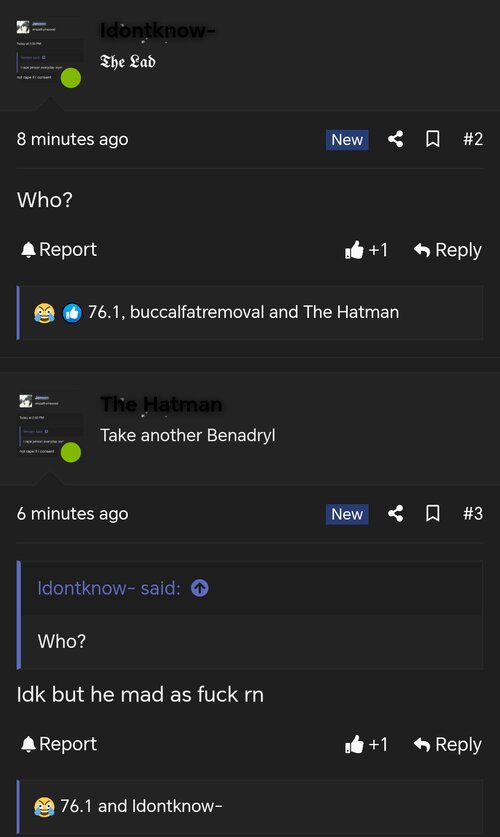Report The Hatman's post
The height and width of the screenshot is (837, 500).
point(59,744)
